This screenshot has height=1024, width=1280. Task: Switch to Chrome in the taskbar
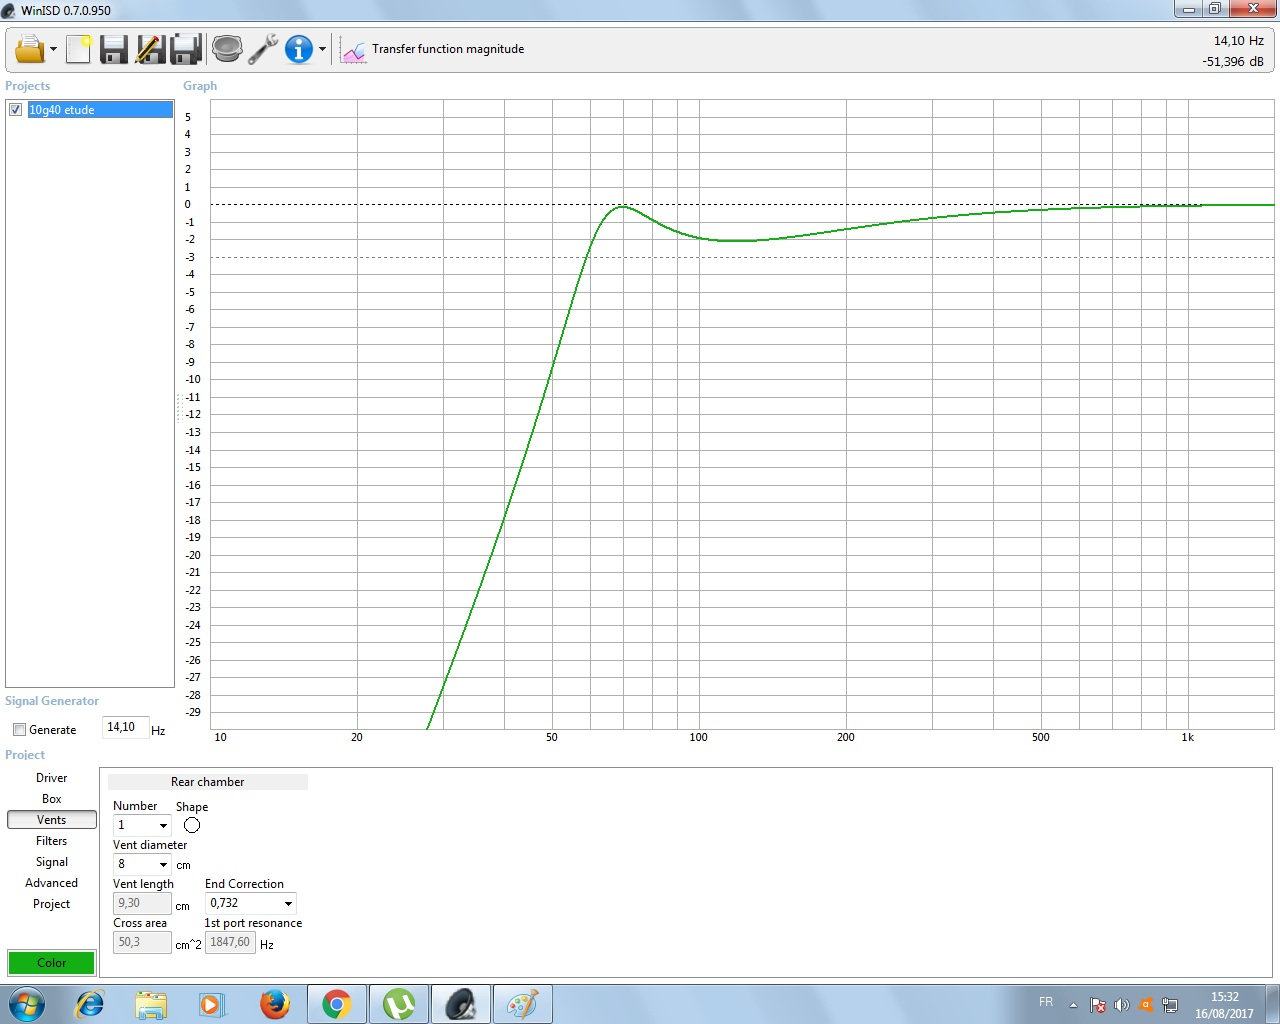pyautogui.click(x=337, y=1004)
